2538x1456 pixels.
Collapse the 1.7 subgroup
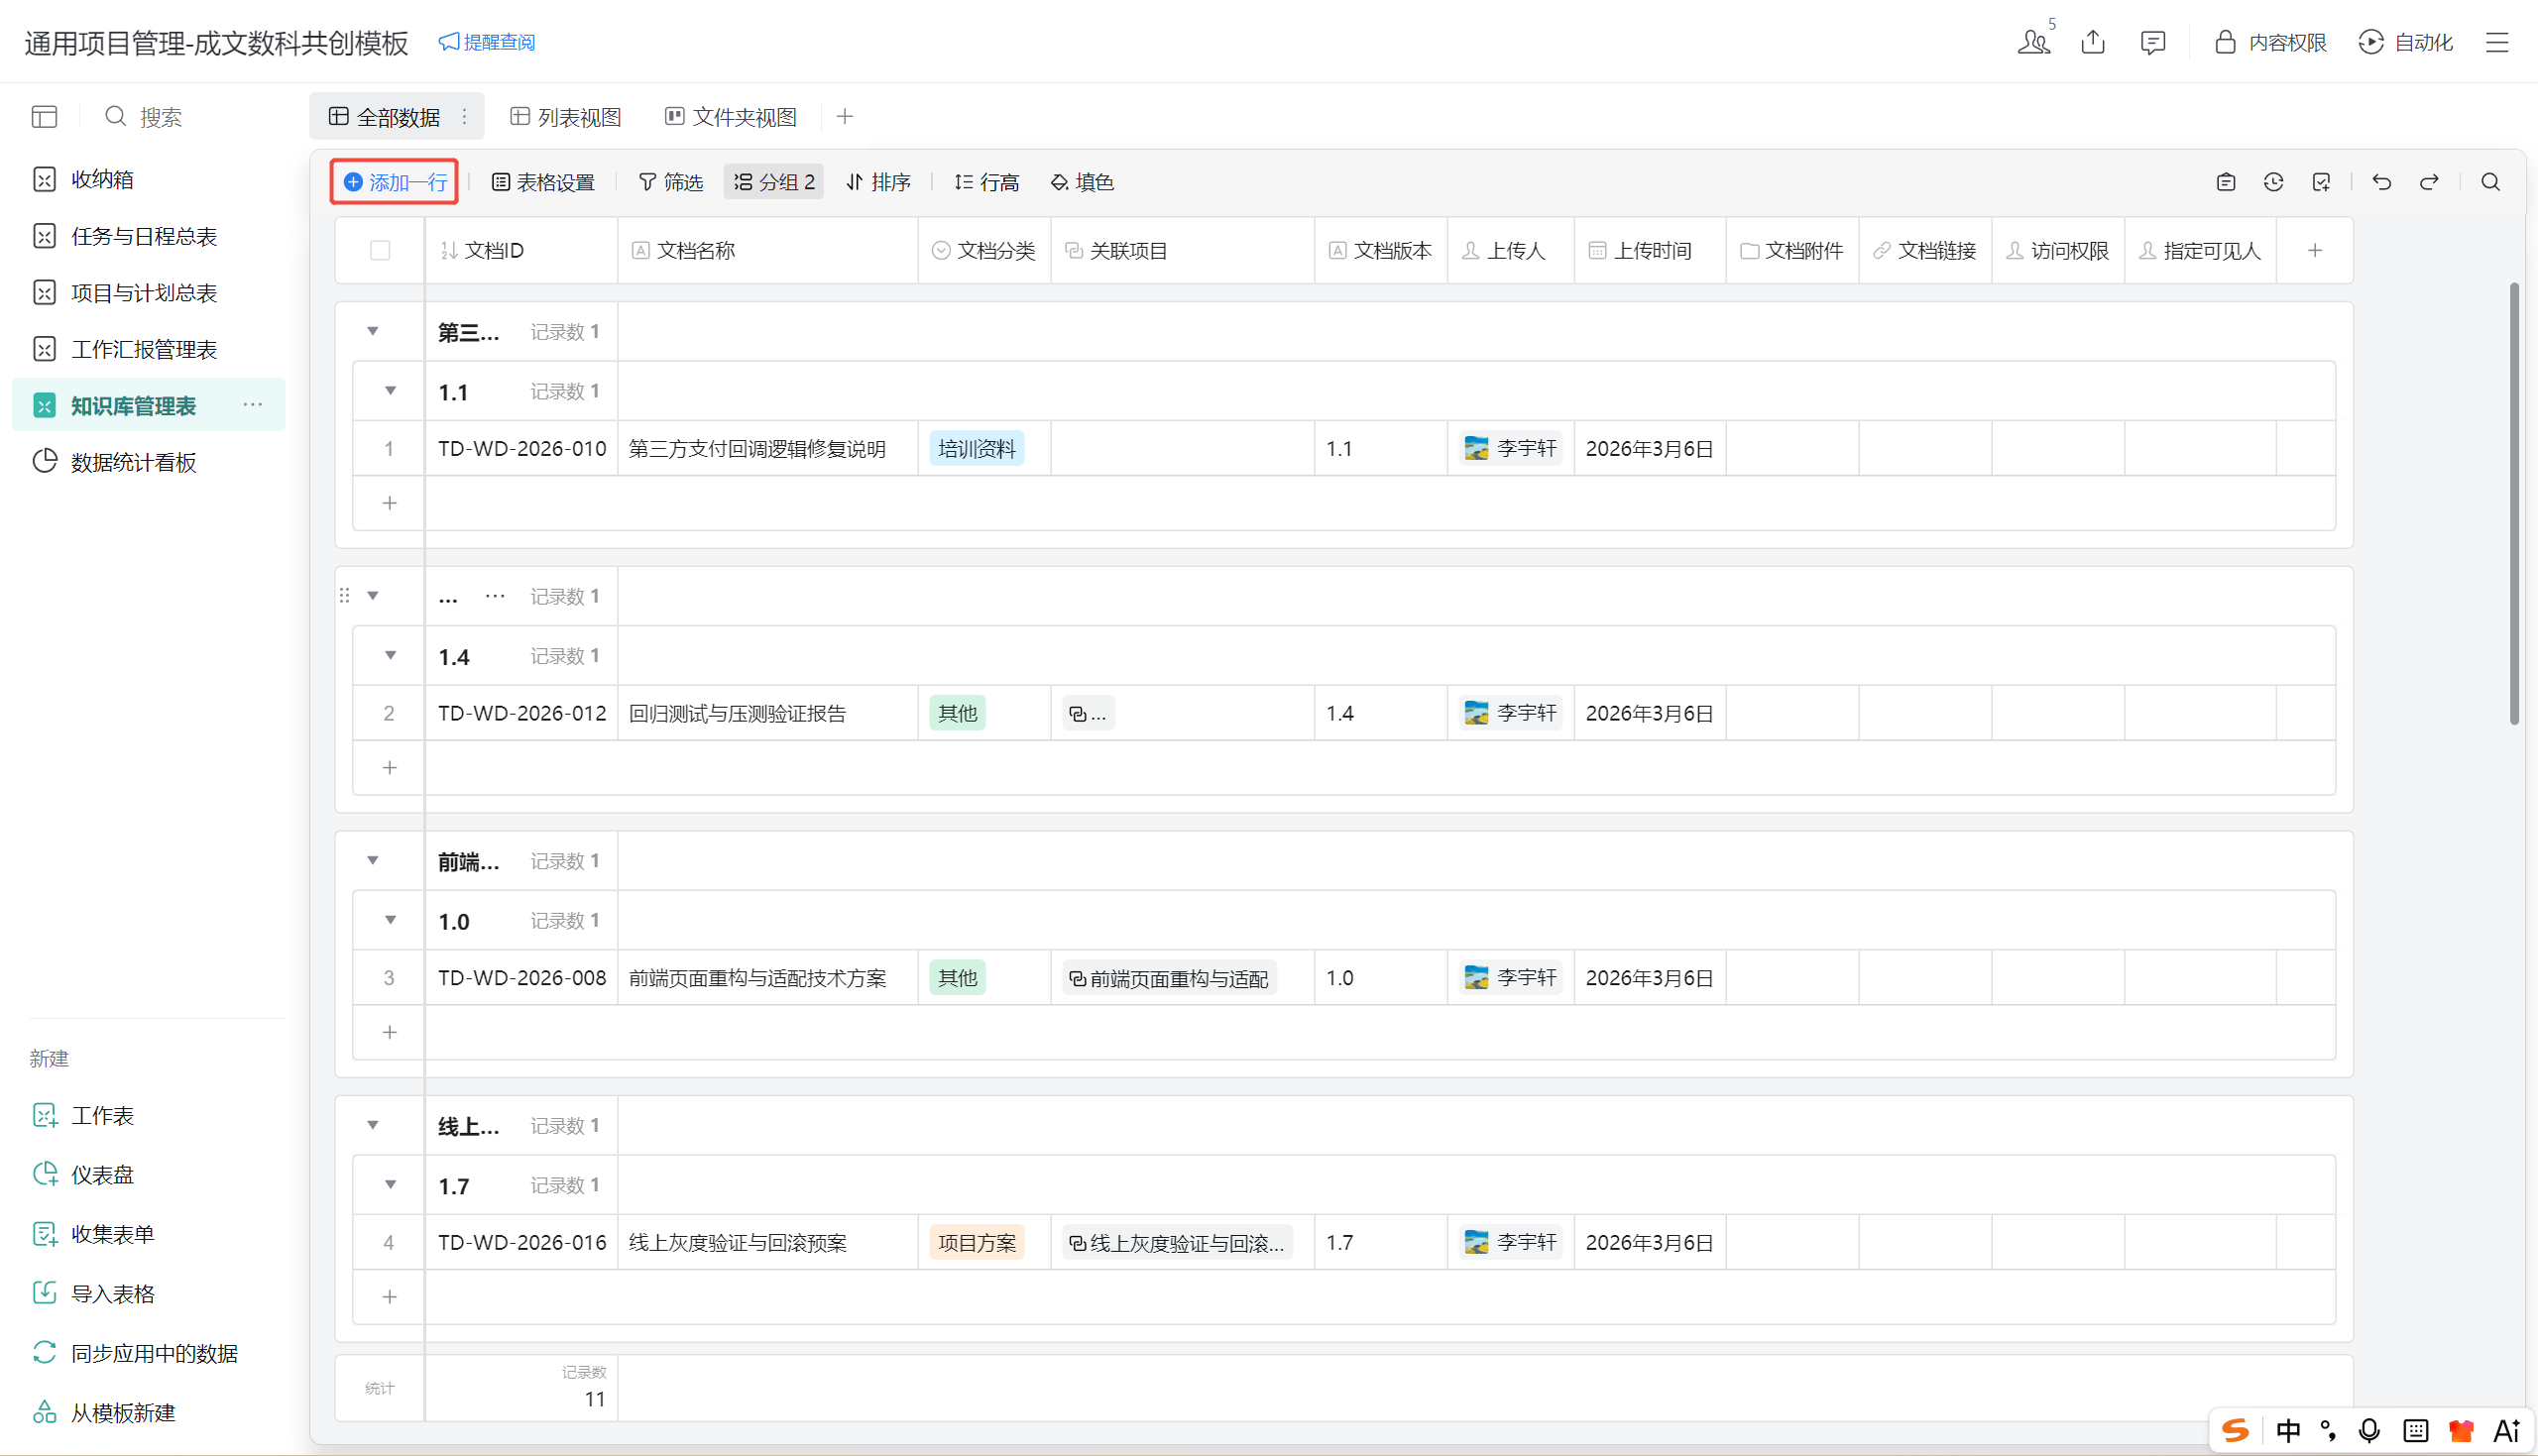[x=390, y=1185]
